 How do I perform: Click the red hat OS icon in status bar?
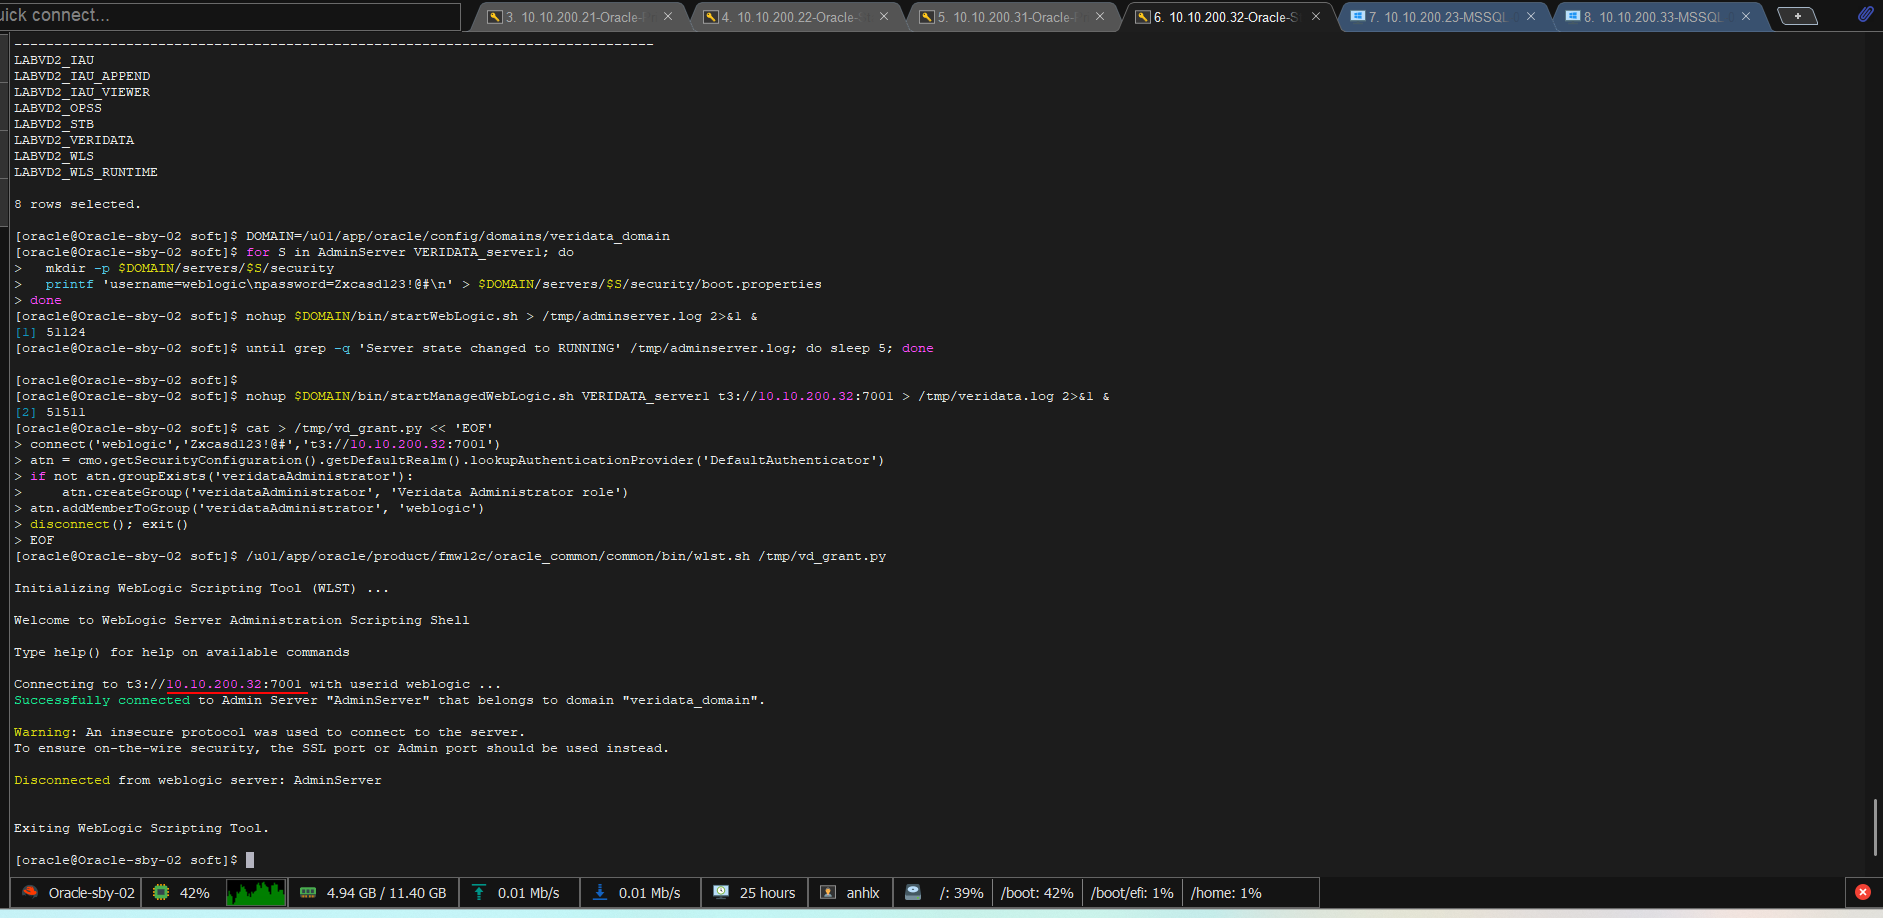tap(30, 892)
